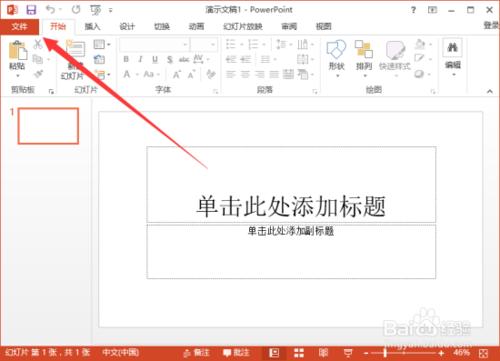Click the font name combo box

(154, 44)
